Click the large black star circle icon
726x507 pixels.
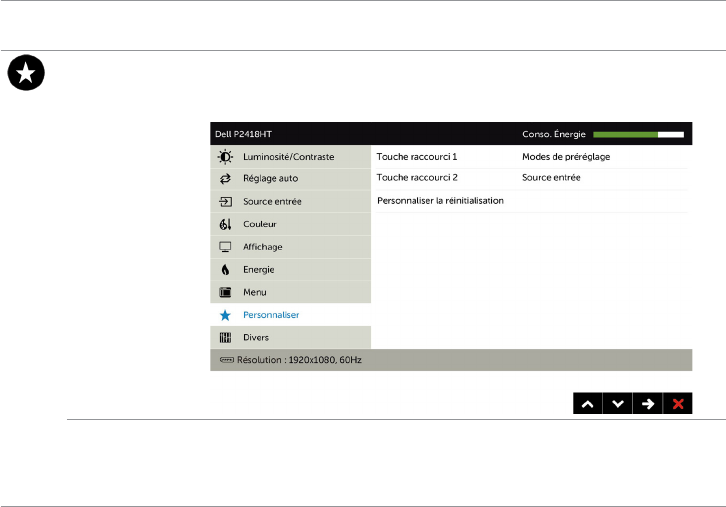tap(26, 73)
